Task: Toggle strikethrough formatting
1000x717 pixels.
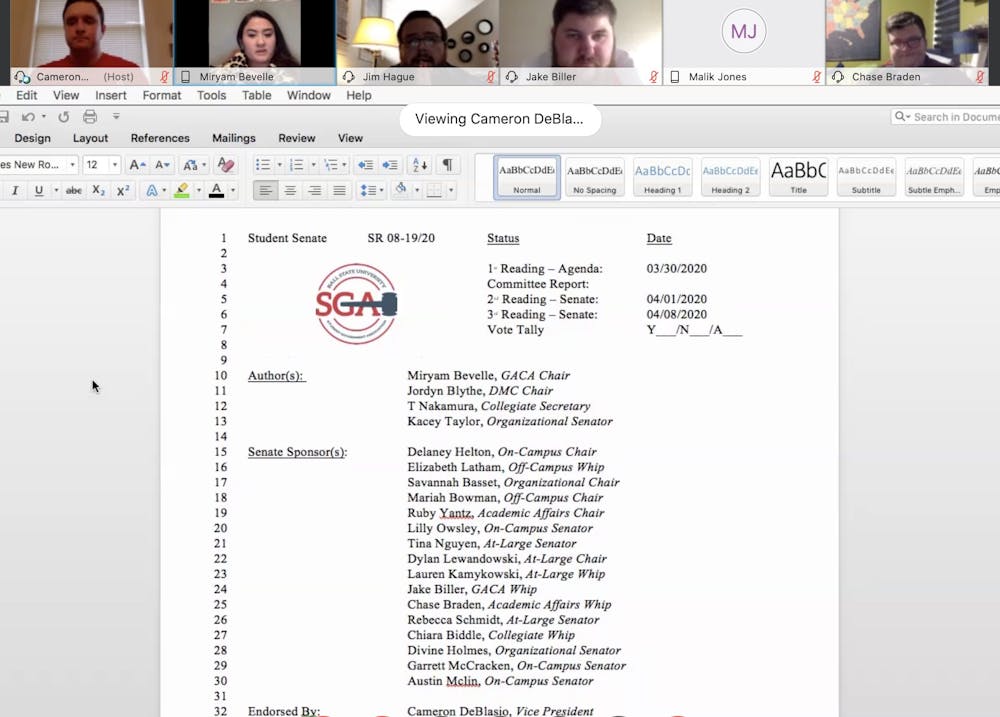Action: click(73, 191)
